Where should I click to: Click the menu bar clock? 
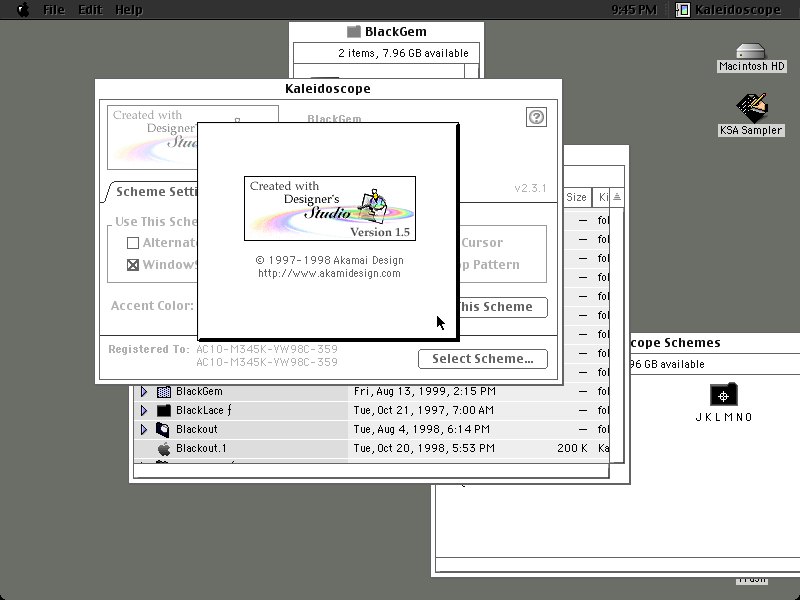[634, 10]
